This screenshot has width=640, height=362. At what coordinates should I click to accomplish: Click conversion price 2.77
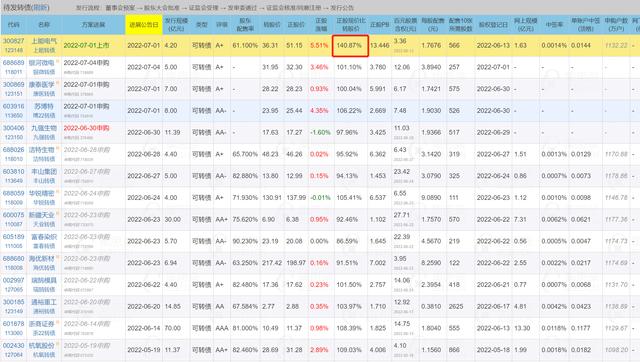coord(268,306)
